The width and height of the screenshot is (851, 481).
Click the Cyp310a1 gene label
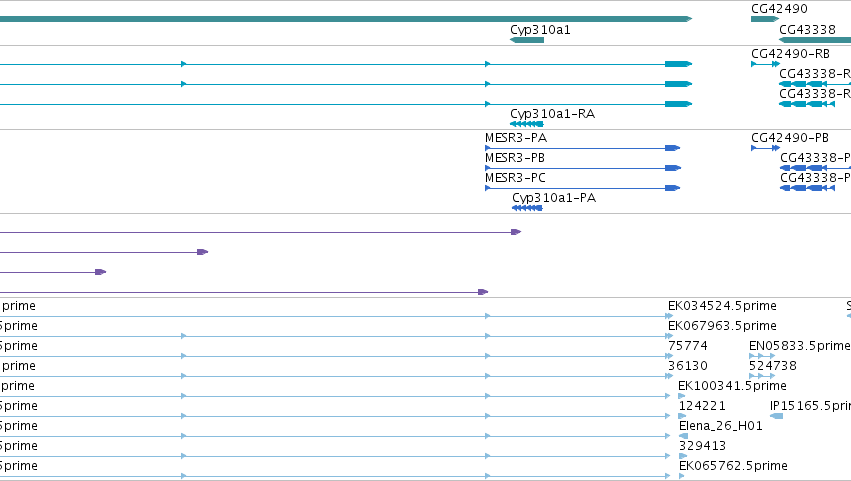tap(541, 30)
